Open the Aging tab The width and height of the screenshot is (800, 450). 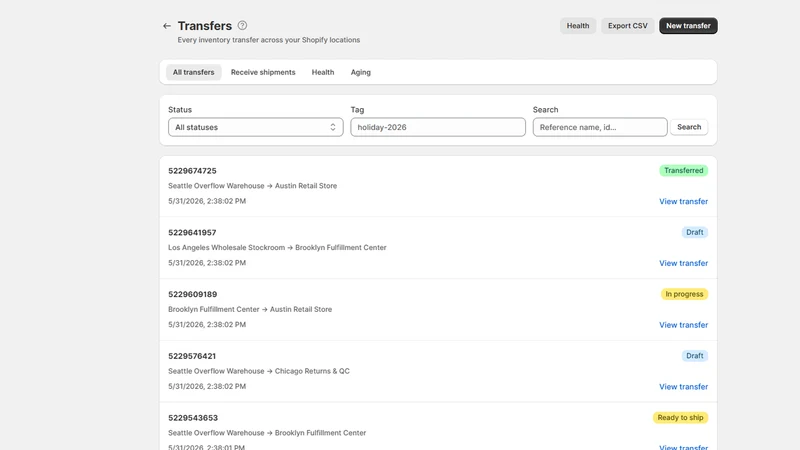361,72
